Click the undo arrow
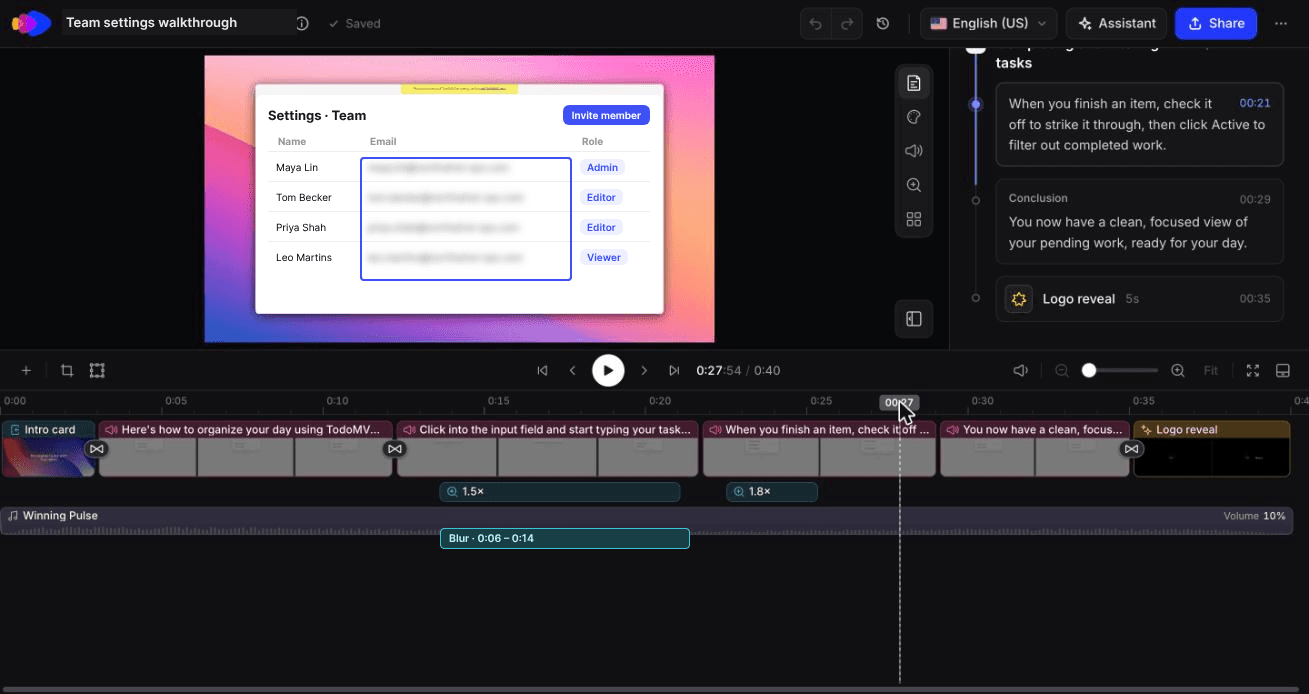 click(816, 23)
